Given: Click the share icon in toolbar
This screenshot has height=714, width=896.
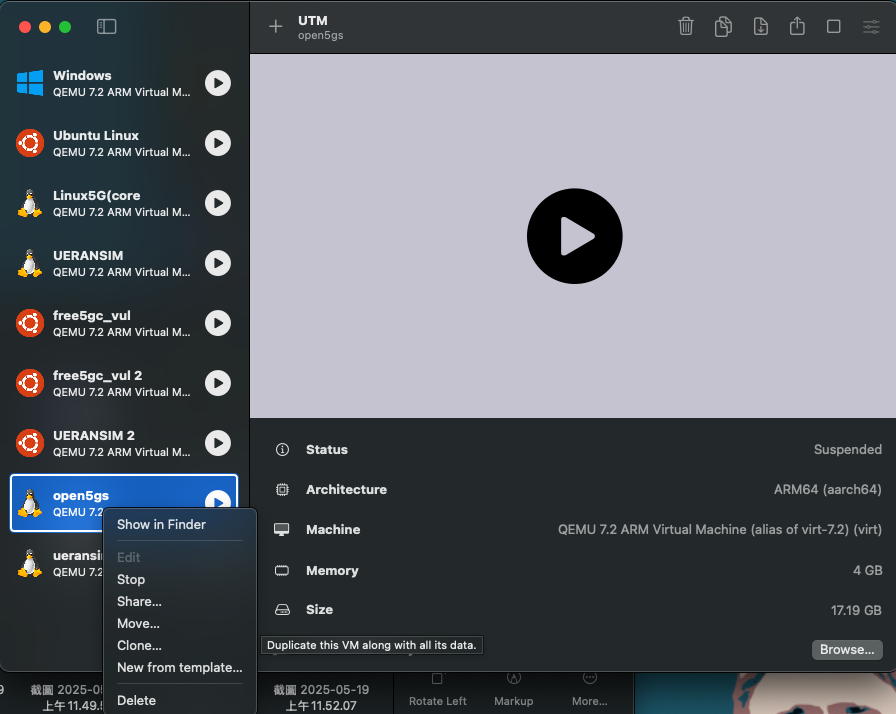Looking at the screenshot, I should point(797,26).
